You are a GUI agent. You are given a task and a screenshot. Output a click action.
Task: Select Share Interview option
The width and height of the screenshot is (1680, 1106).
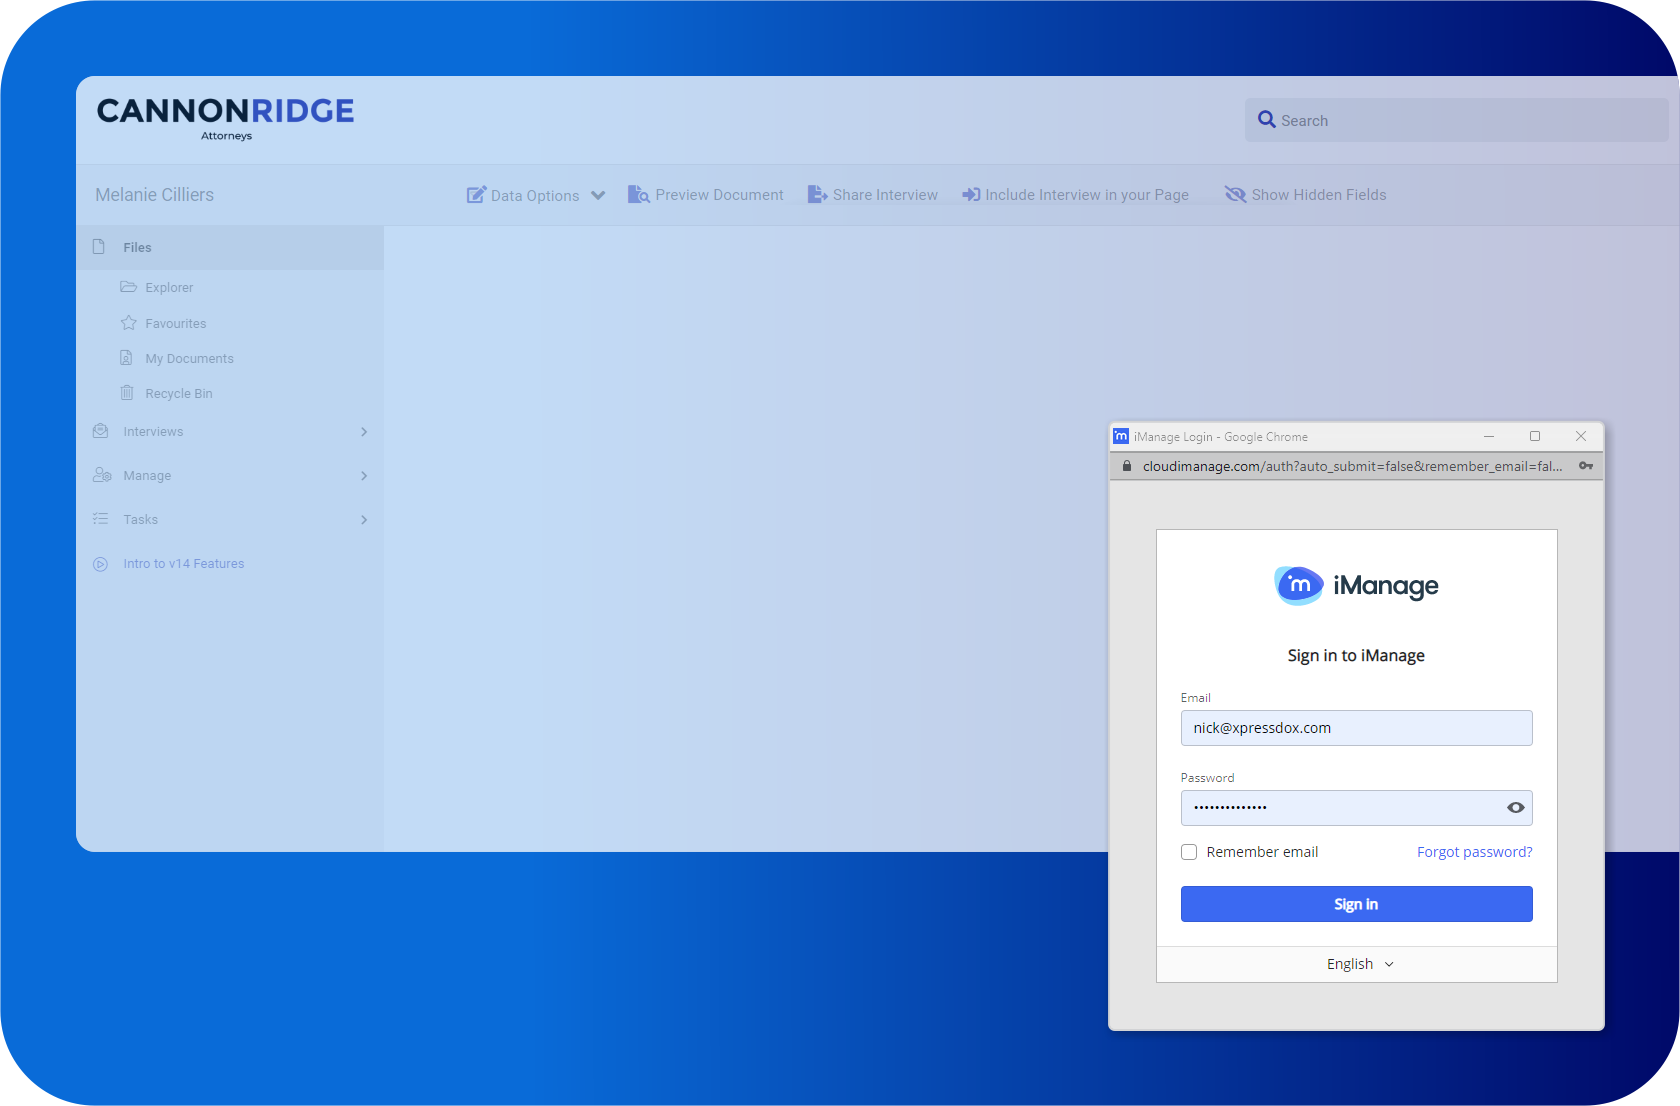click(x=885, y=195)
